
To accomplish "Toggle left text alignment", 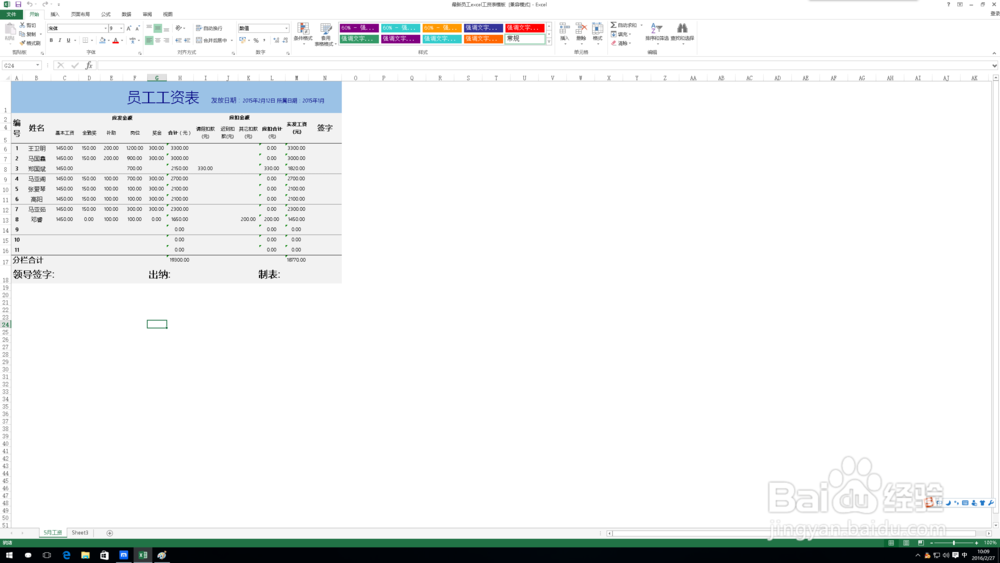I will 149,40.
